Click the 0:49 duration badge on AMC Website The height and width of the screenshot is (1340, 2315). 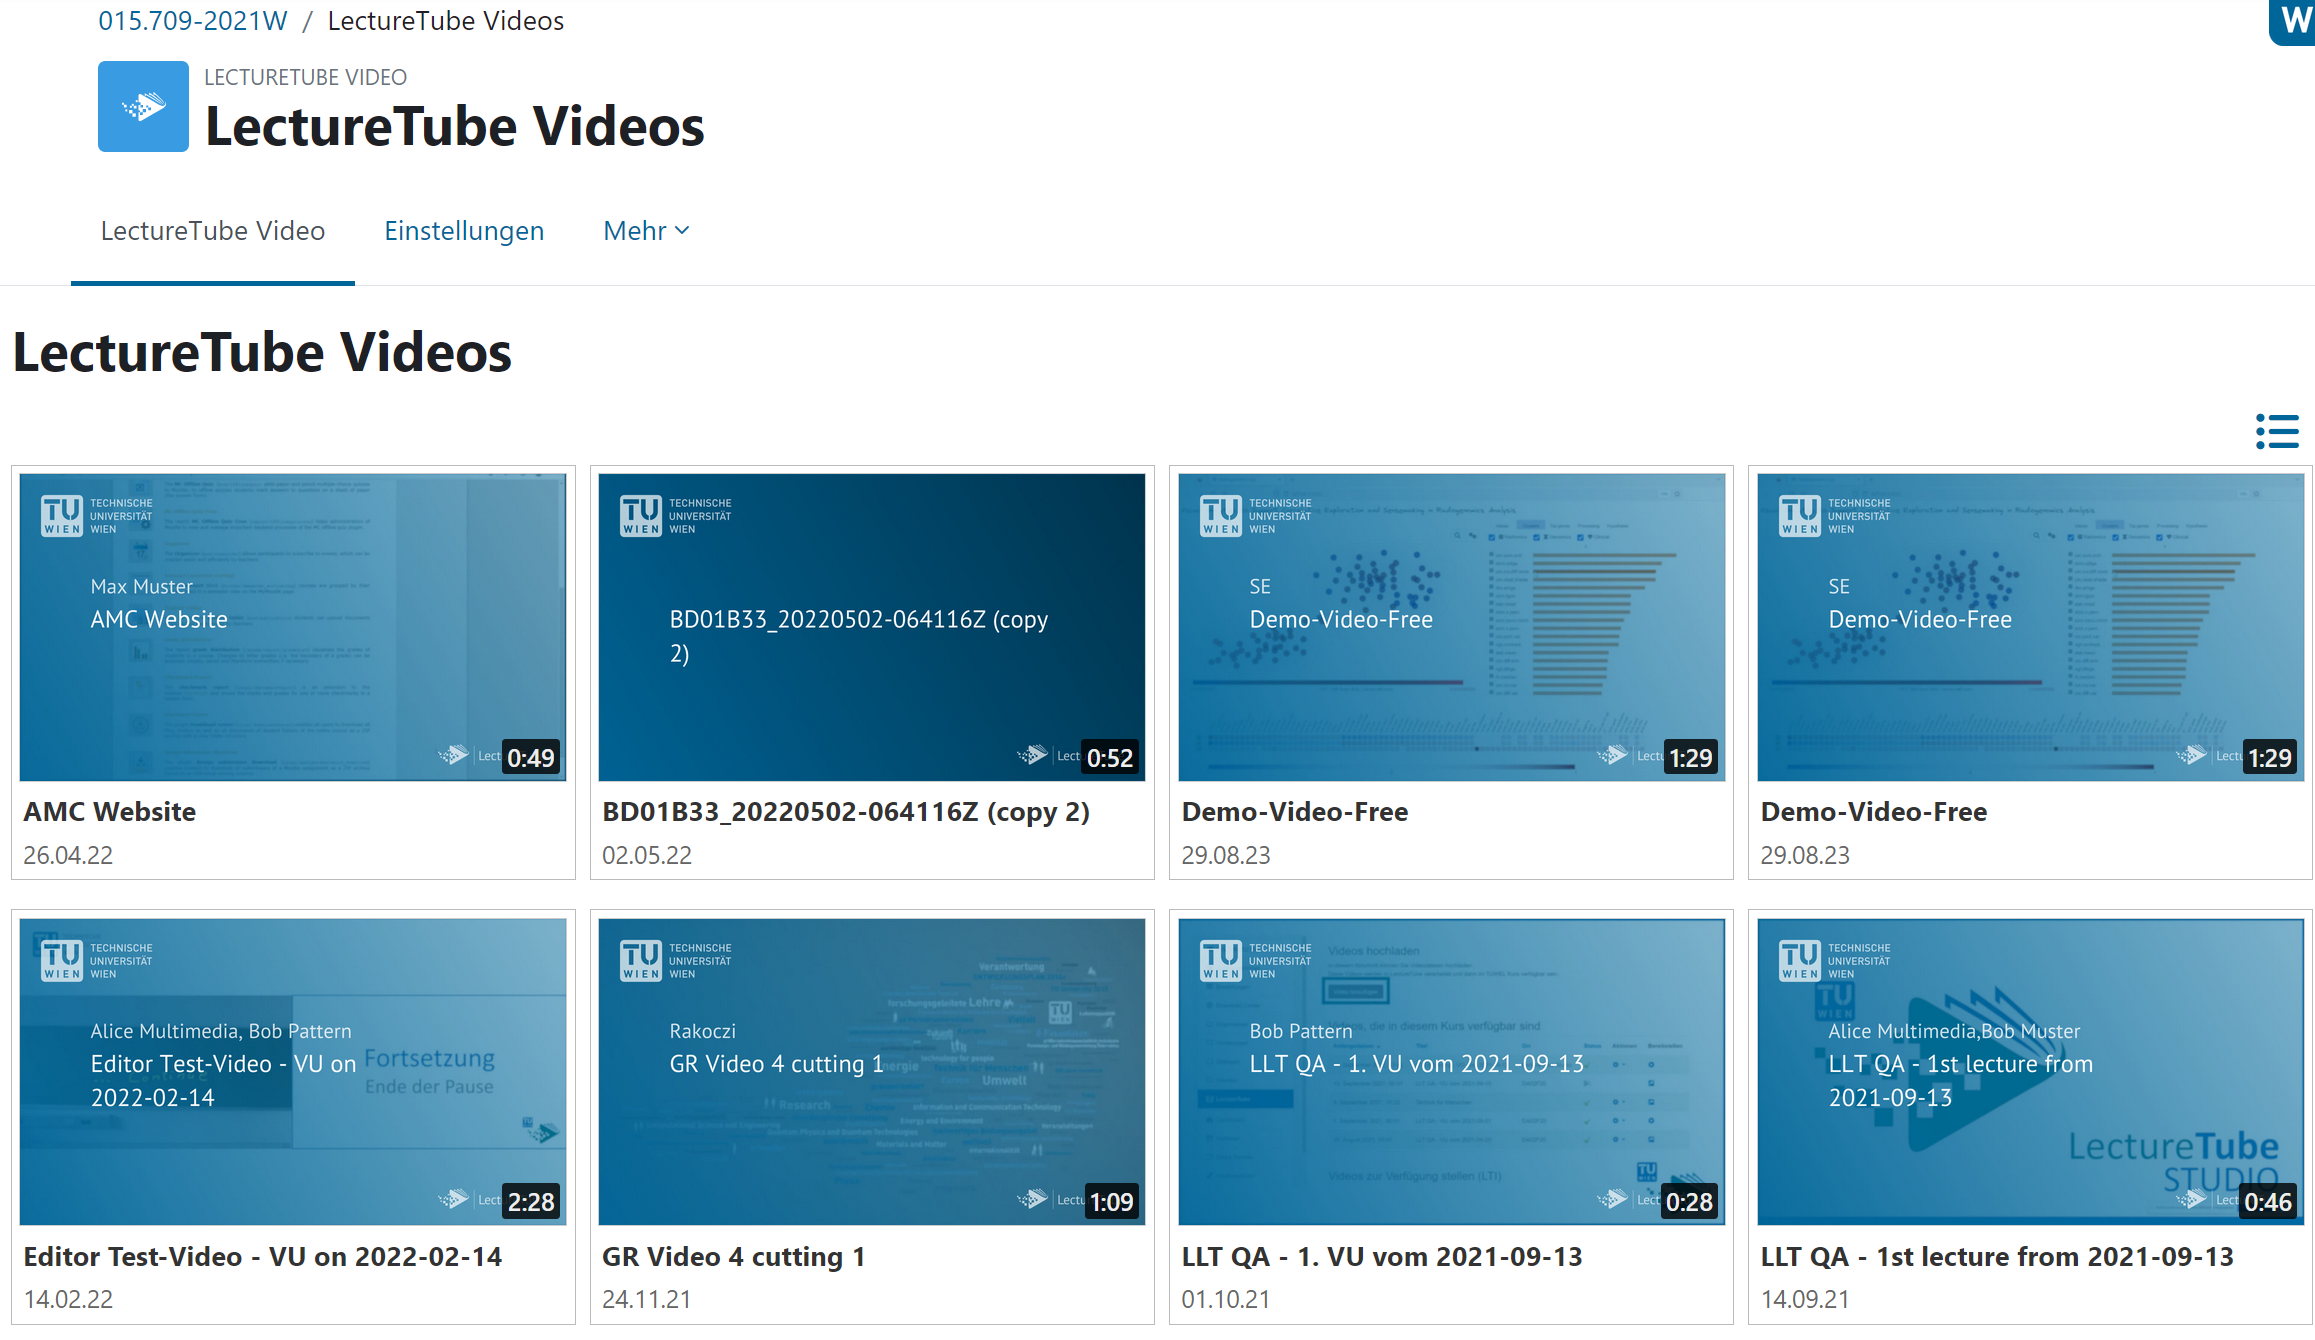531,758
